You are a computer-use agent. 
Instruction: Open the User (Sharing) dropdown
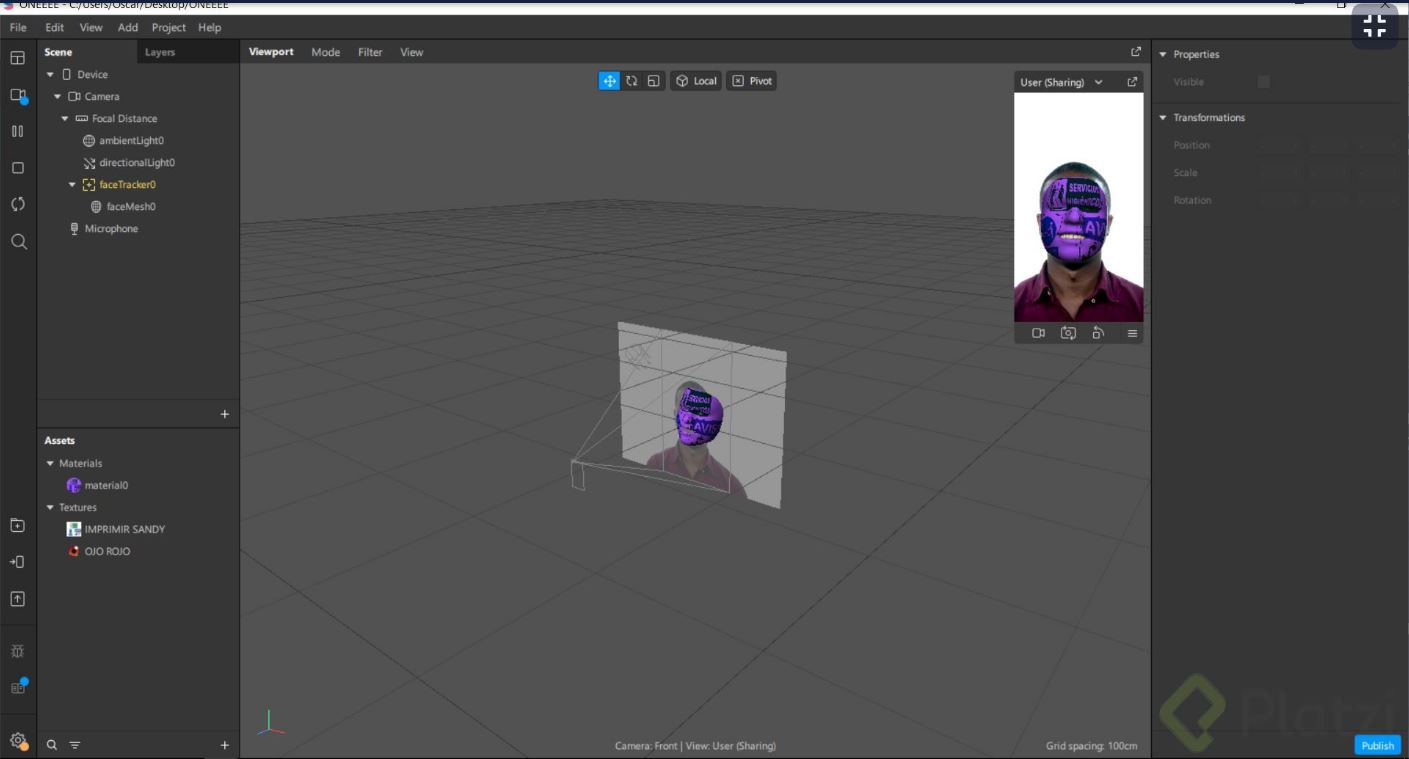(1062, 82)
